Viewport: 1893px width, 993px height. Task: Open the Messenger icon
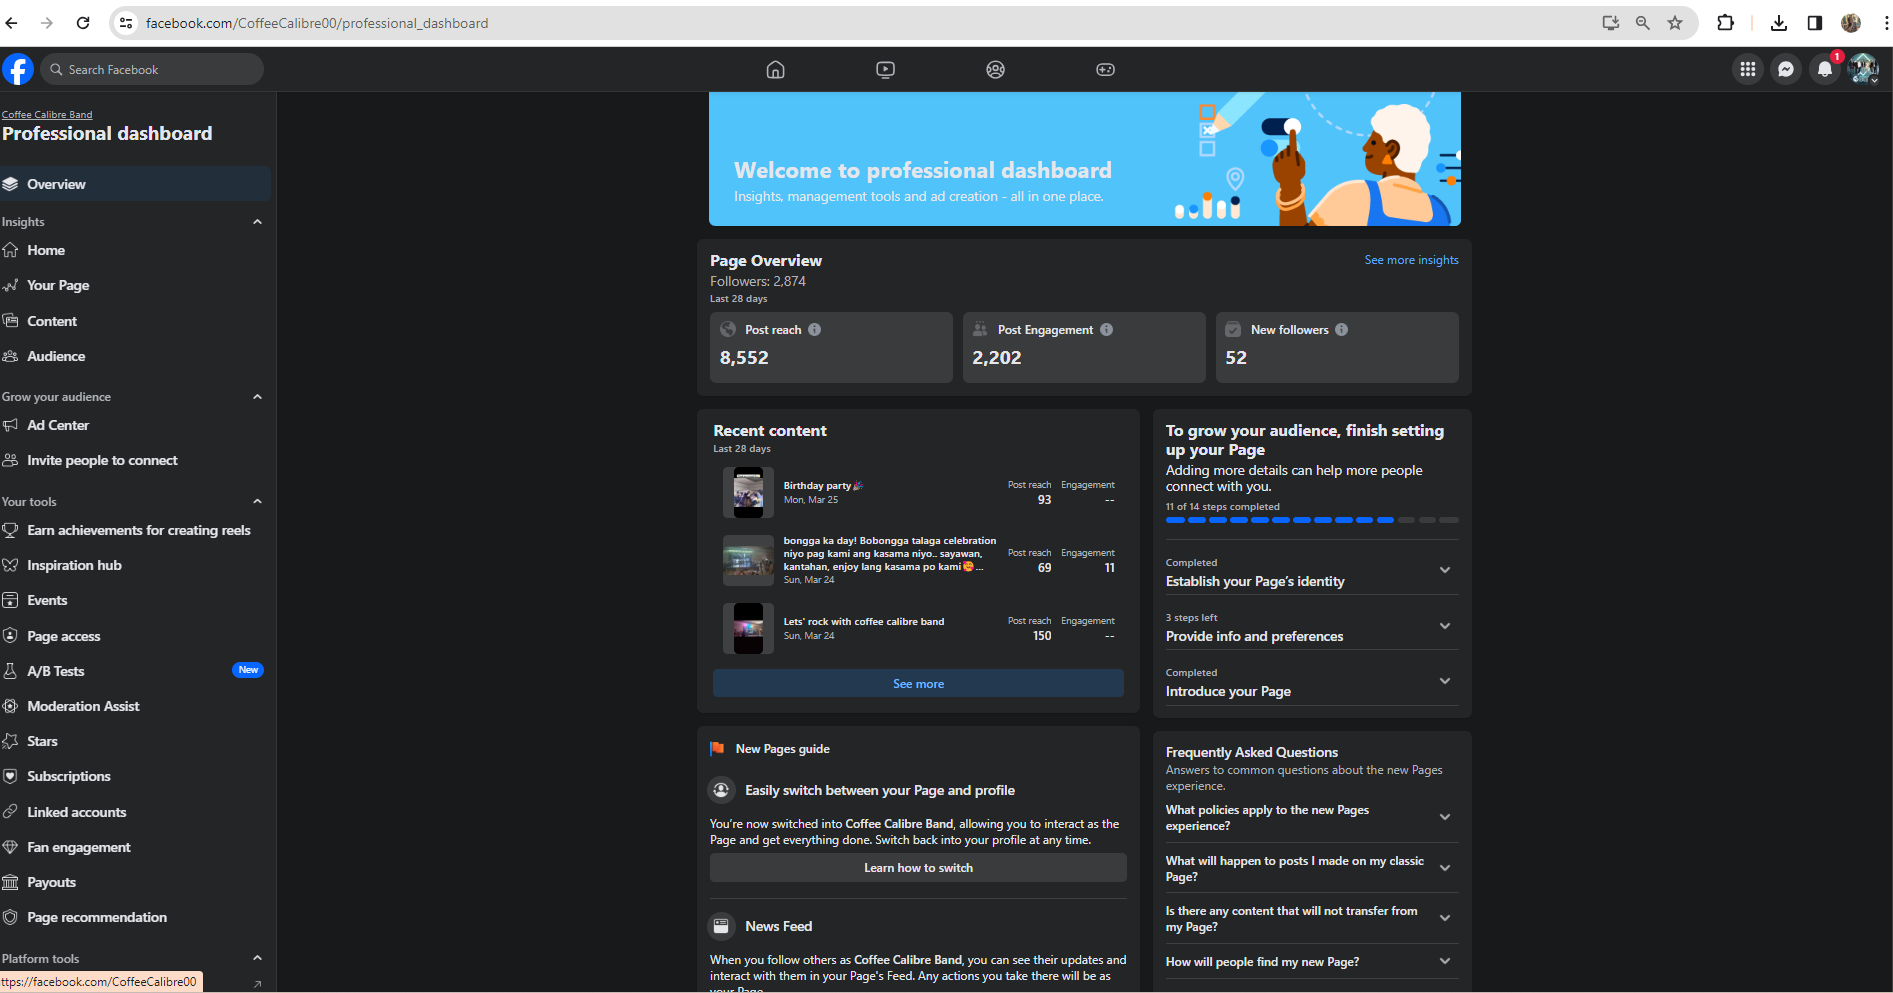(x=1786, y=69)
